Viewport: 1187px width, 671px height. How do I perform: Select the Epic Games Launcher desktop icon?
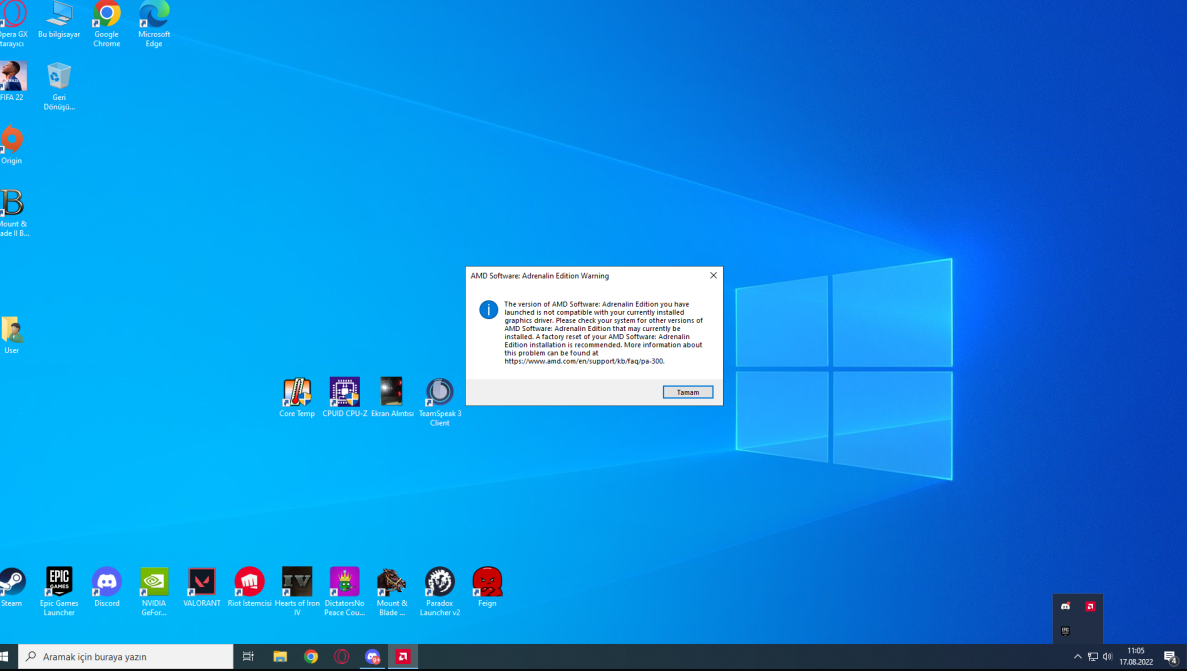coord(59,582)
